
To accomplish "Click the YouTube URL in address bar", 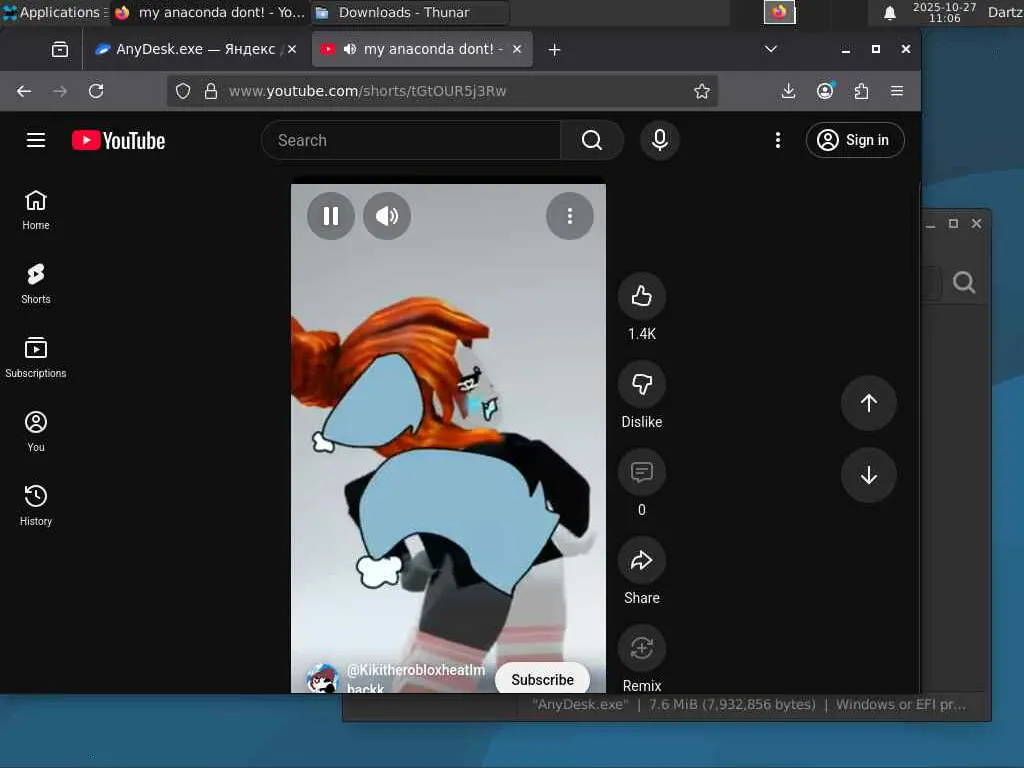I will [367, 91].
